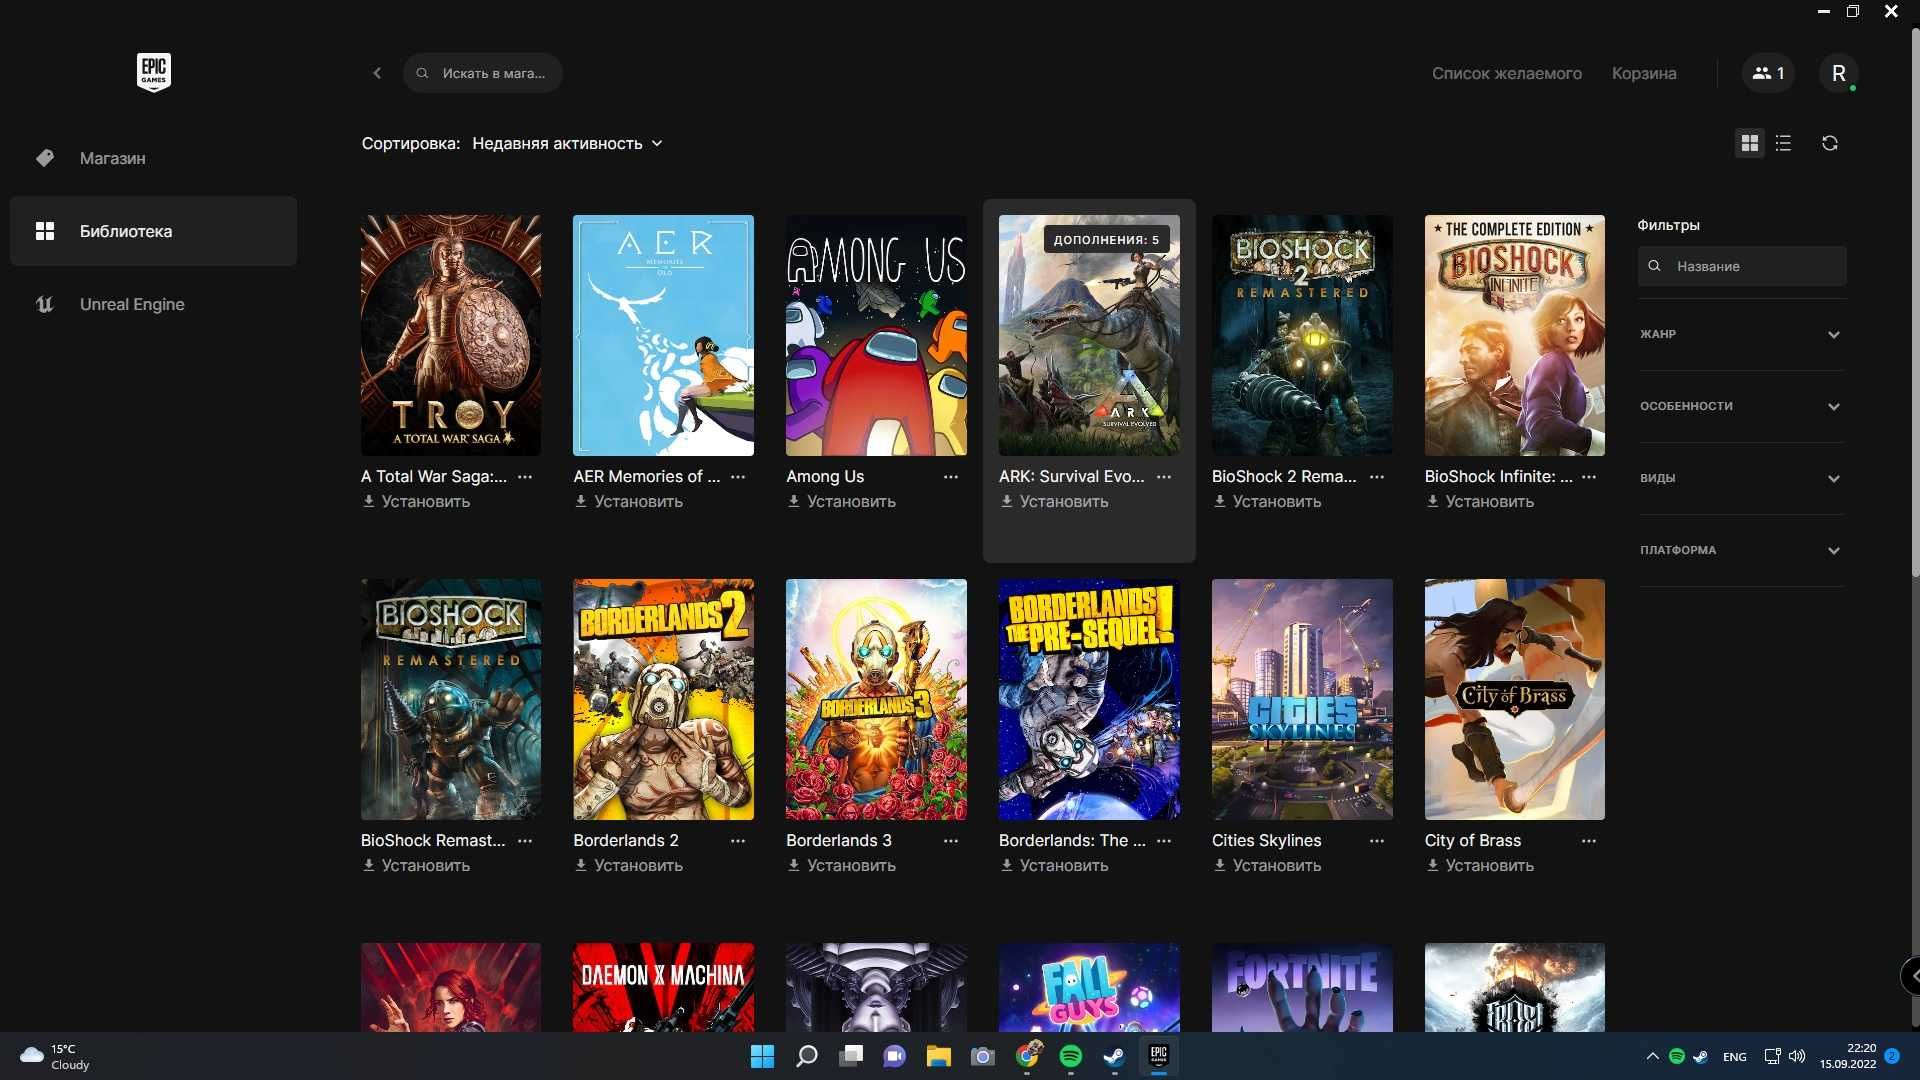Open the Fall Guys cover thumbnail
The width and height of the screenshot is (1920, 1080).
point(1089,988)
